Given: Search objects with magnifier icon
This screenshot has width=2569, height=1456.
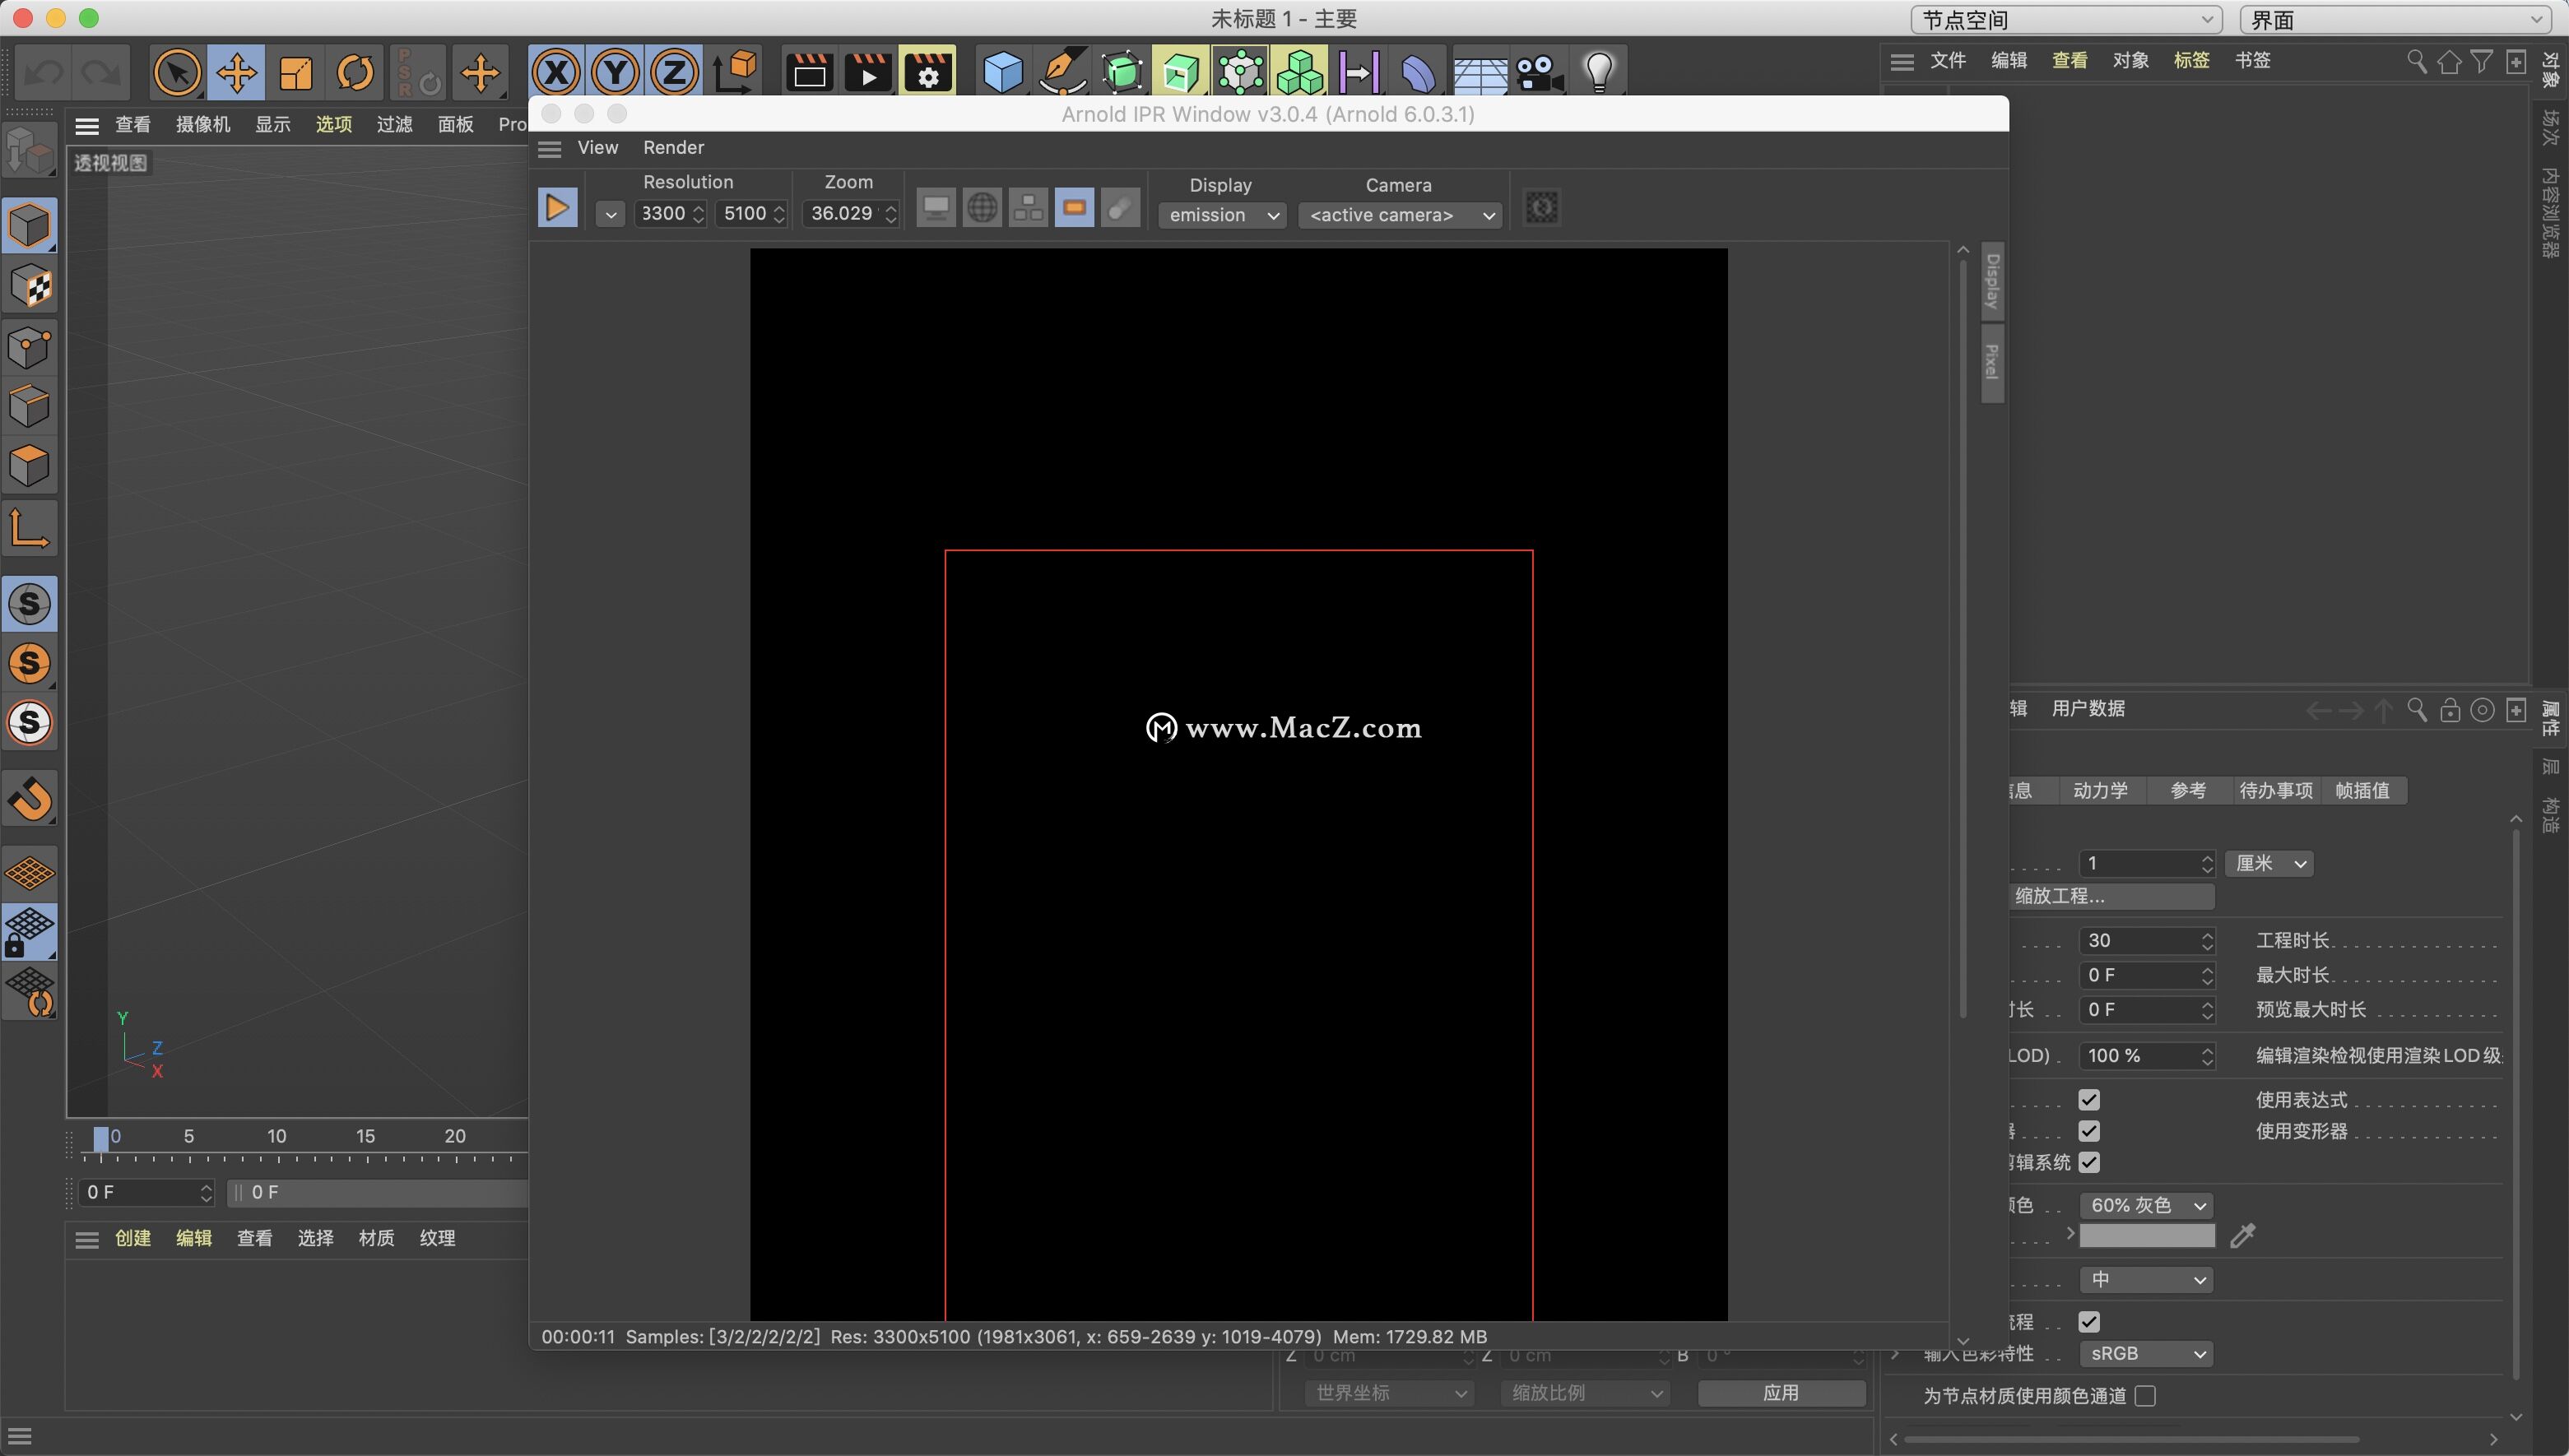Looking at the screenshot, I should [2416, 62].
